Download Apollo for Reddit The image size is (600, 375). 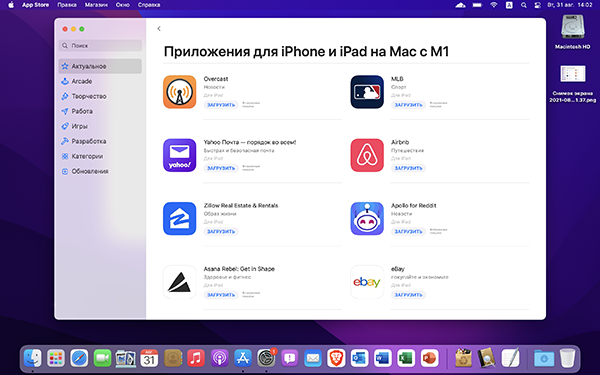click(408, 232)
